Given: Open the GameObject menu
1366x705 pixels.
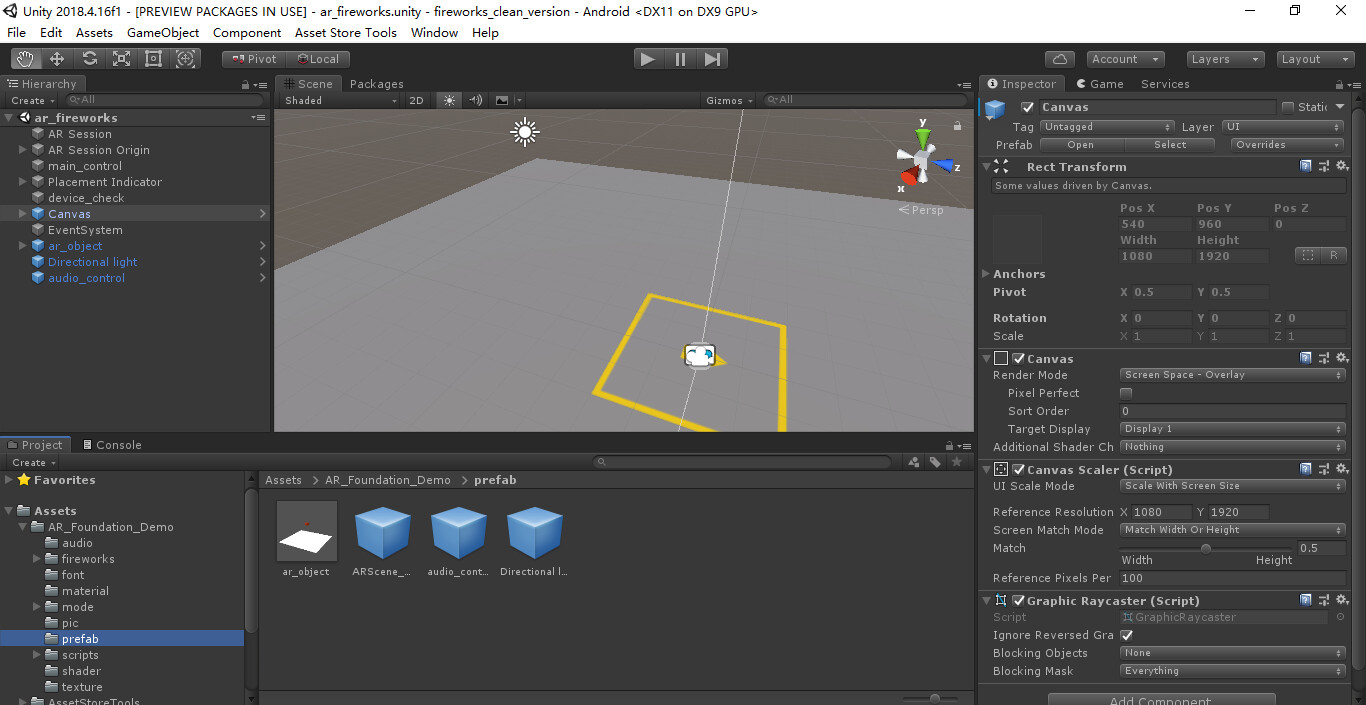Looking at the screenshot, I should tap(163, 32).
